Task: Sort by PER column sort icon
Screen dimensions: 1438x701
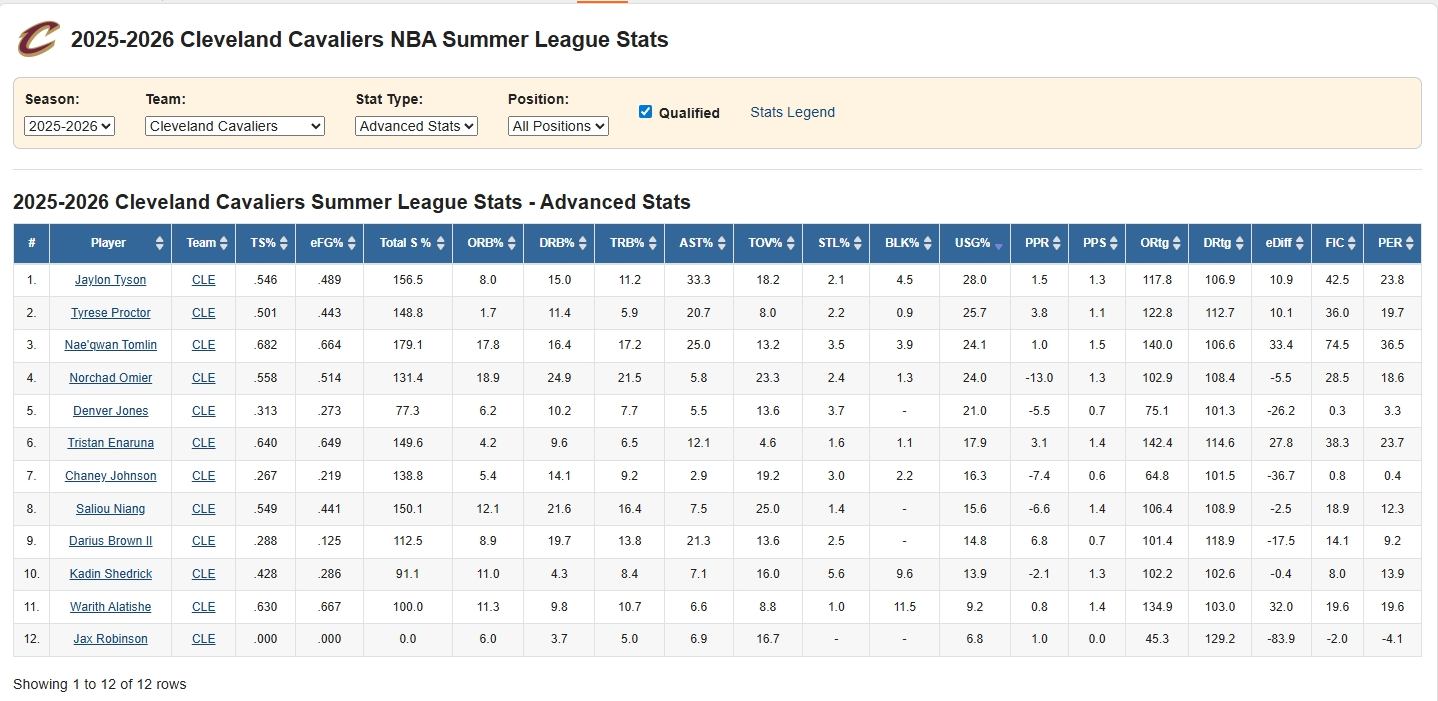Action: [x=1409, y=243]
